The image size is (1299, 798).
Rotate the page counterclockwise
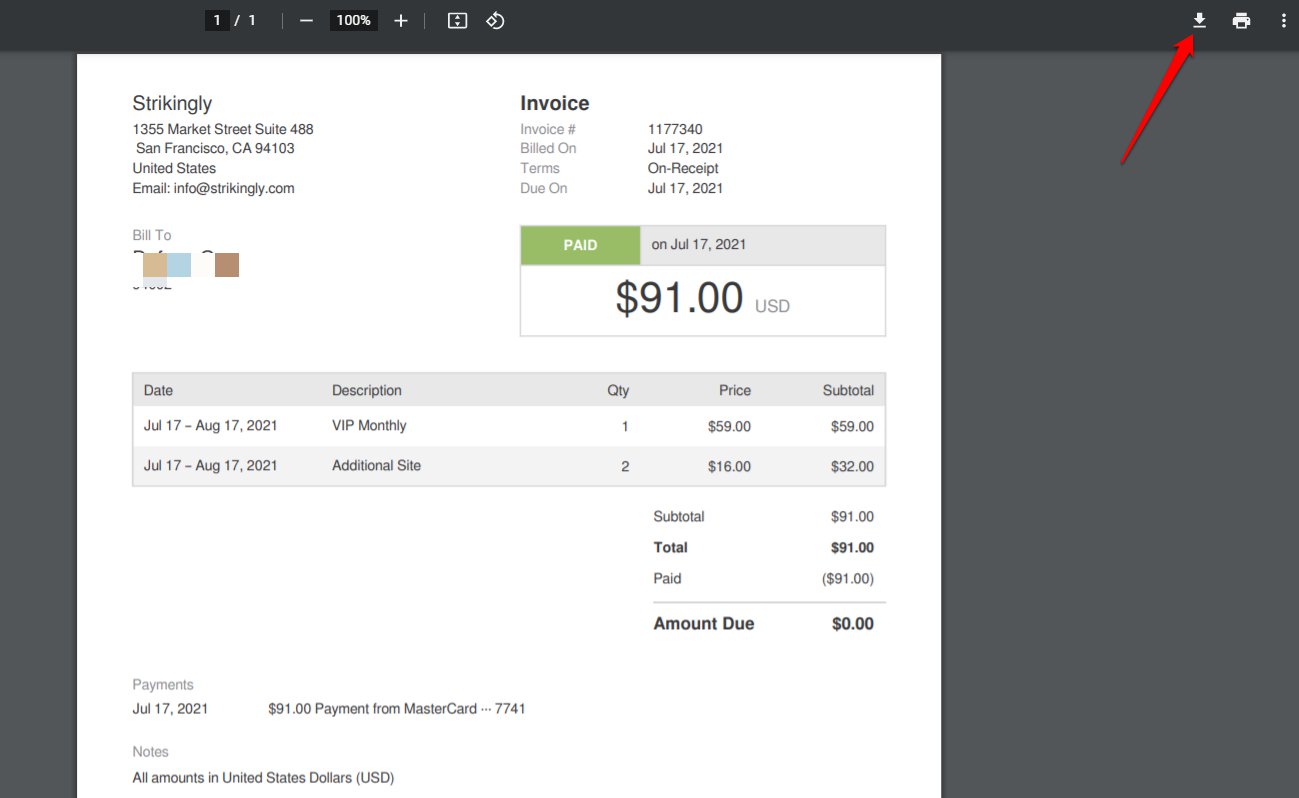[x=495, y=20]
